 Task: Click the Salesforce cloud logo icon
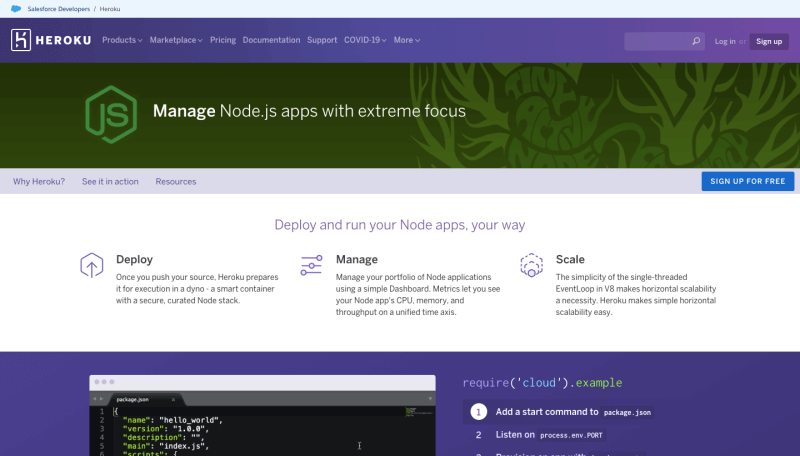(x=16, y=9)
